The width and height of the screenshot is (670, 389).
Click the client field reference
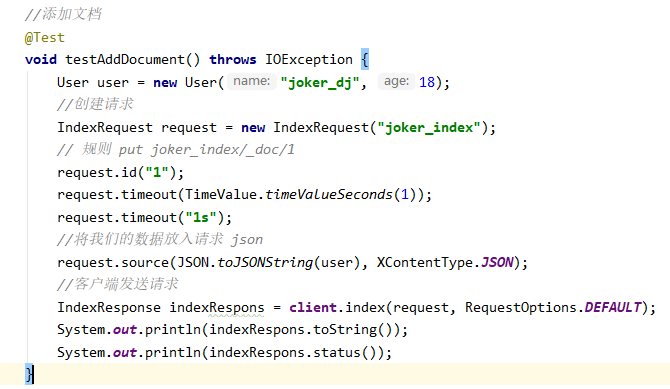(x=313, y=308)
